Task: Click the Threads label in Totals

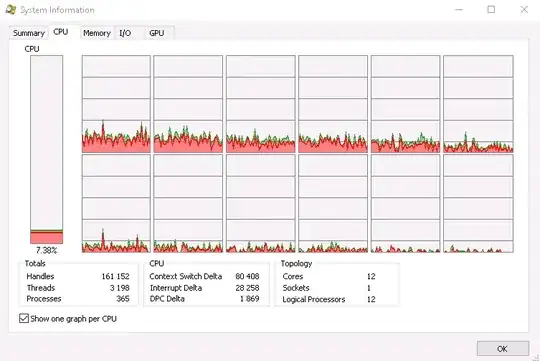Action: [x=41, y=288]
